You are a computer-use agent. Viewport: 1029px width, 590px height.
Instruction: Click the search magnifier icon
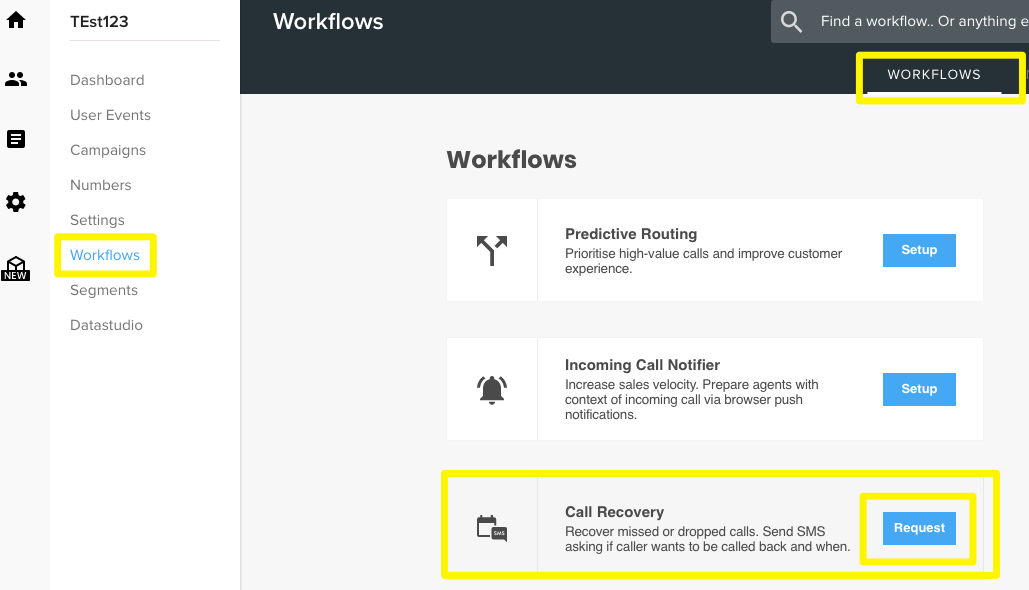(791, 22)
